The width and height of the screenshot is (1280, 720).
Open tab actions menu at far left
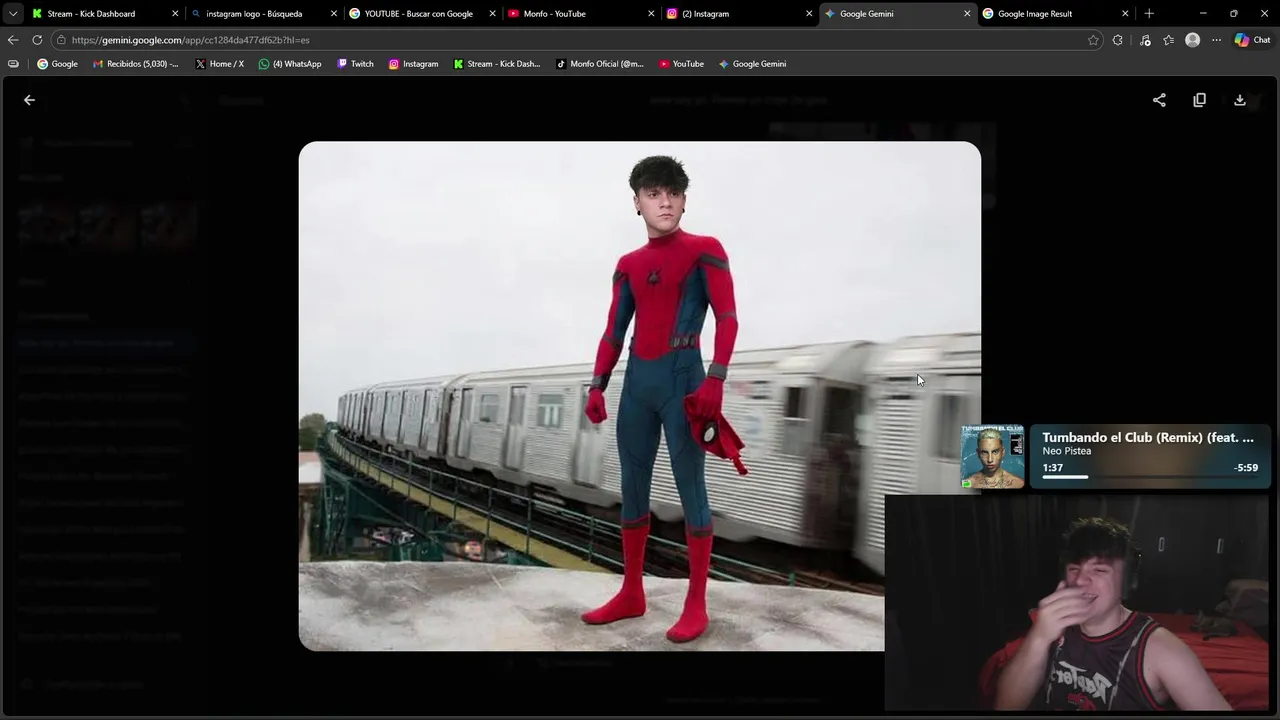(x=12, y=14)
